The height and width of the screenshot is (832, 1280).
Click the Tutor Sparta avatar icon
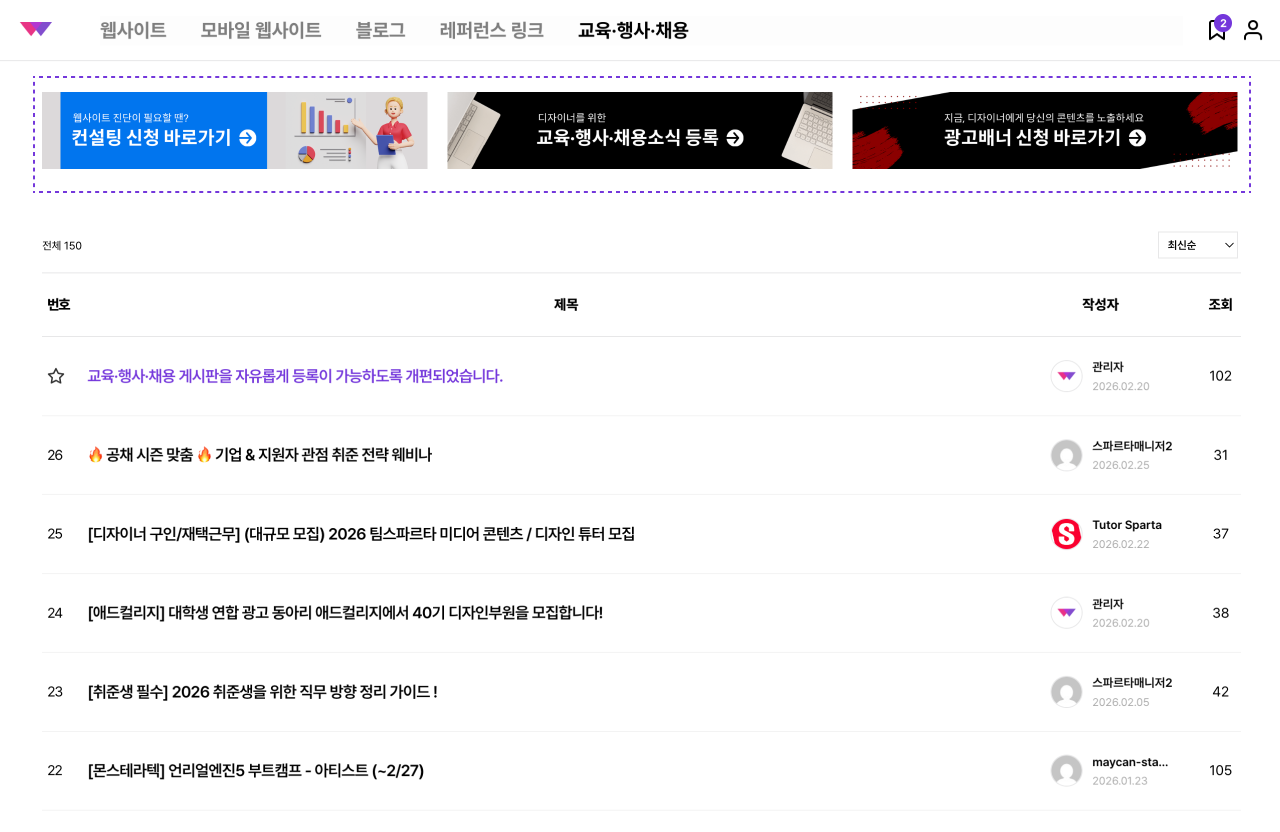1066,534
